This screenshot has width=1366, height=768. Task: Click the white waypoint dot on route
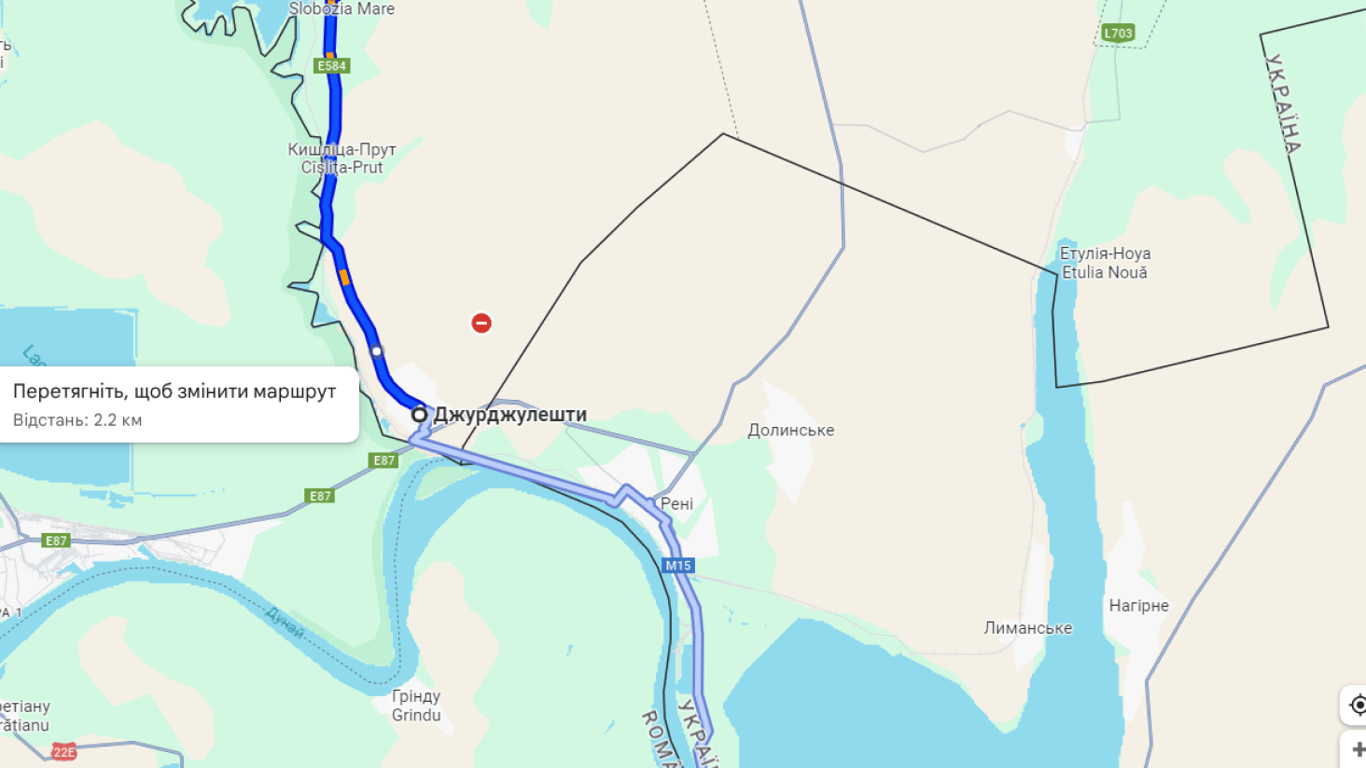(376, 351)
